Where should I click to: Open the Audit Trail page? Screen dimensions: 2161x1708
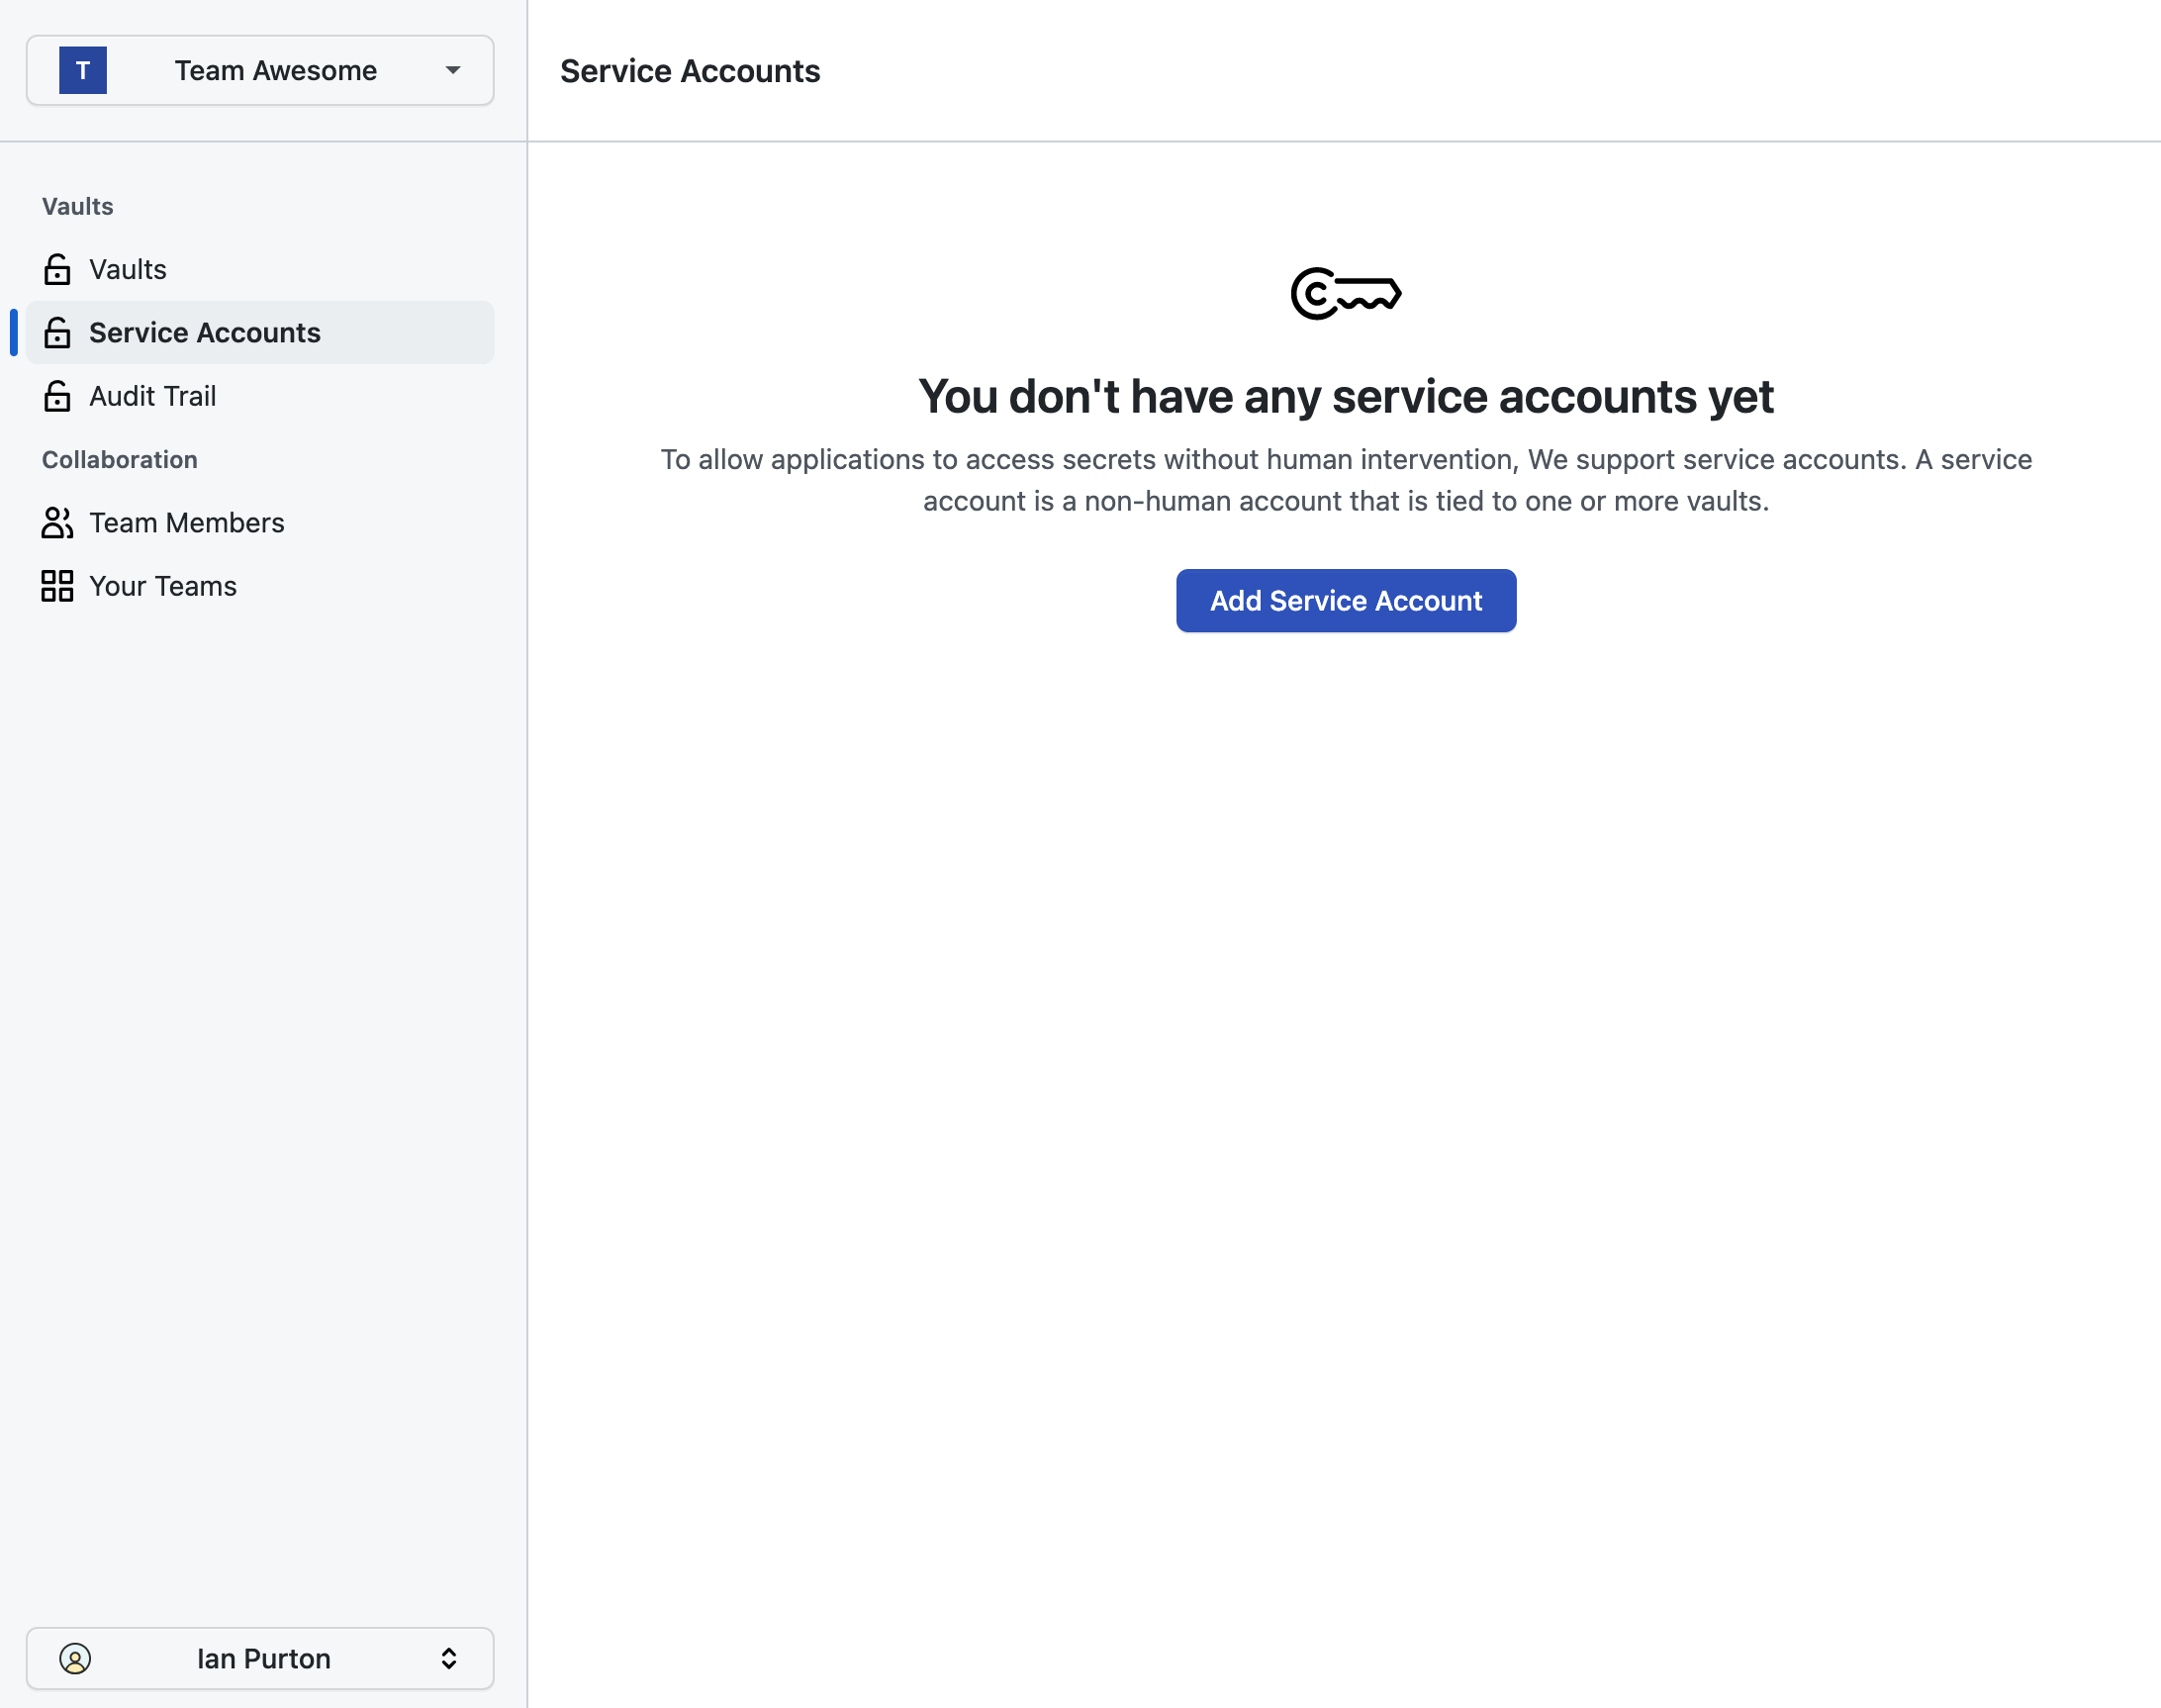pos(152,396)
